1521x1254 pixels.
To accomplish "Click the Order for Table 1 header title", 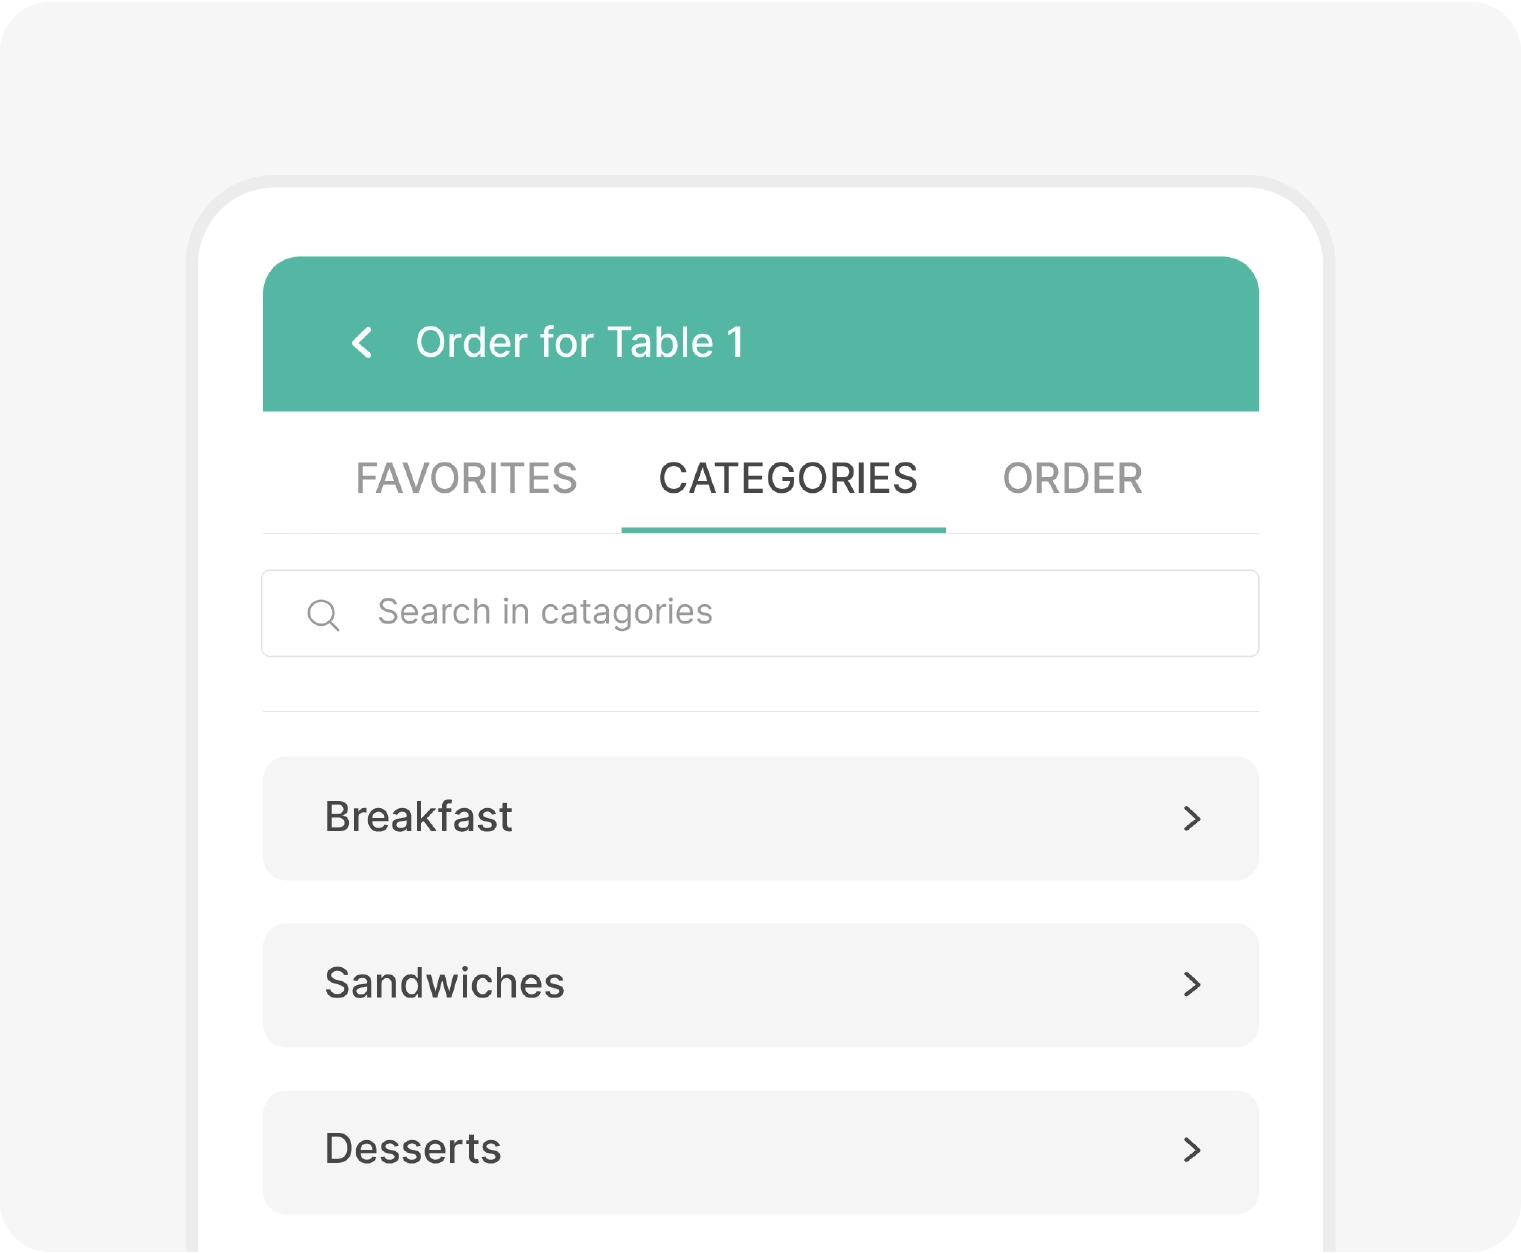I will tap(580, 342).
